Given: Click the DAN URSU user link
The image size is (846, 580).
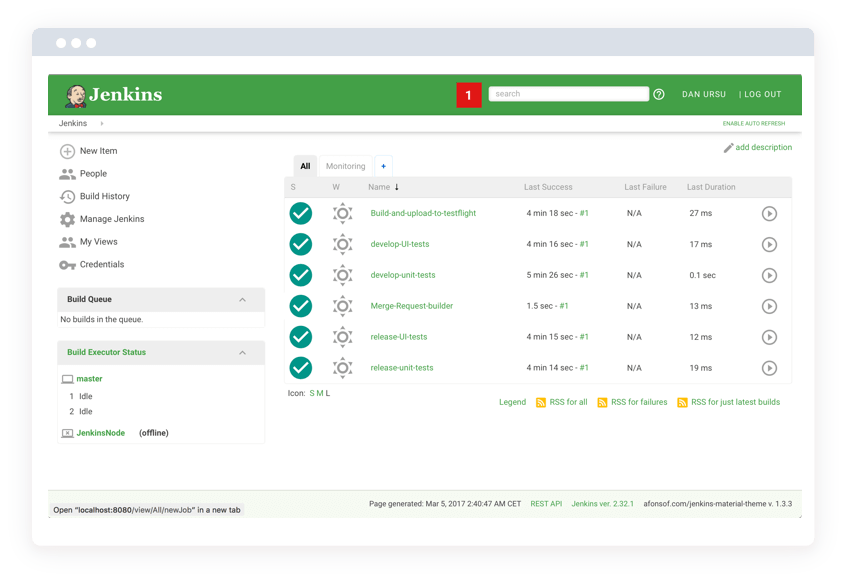Looking at the screenshot, I should 704,94.
